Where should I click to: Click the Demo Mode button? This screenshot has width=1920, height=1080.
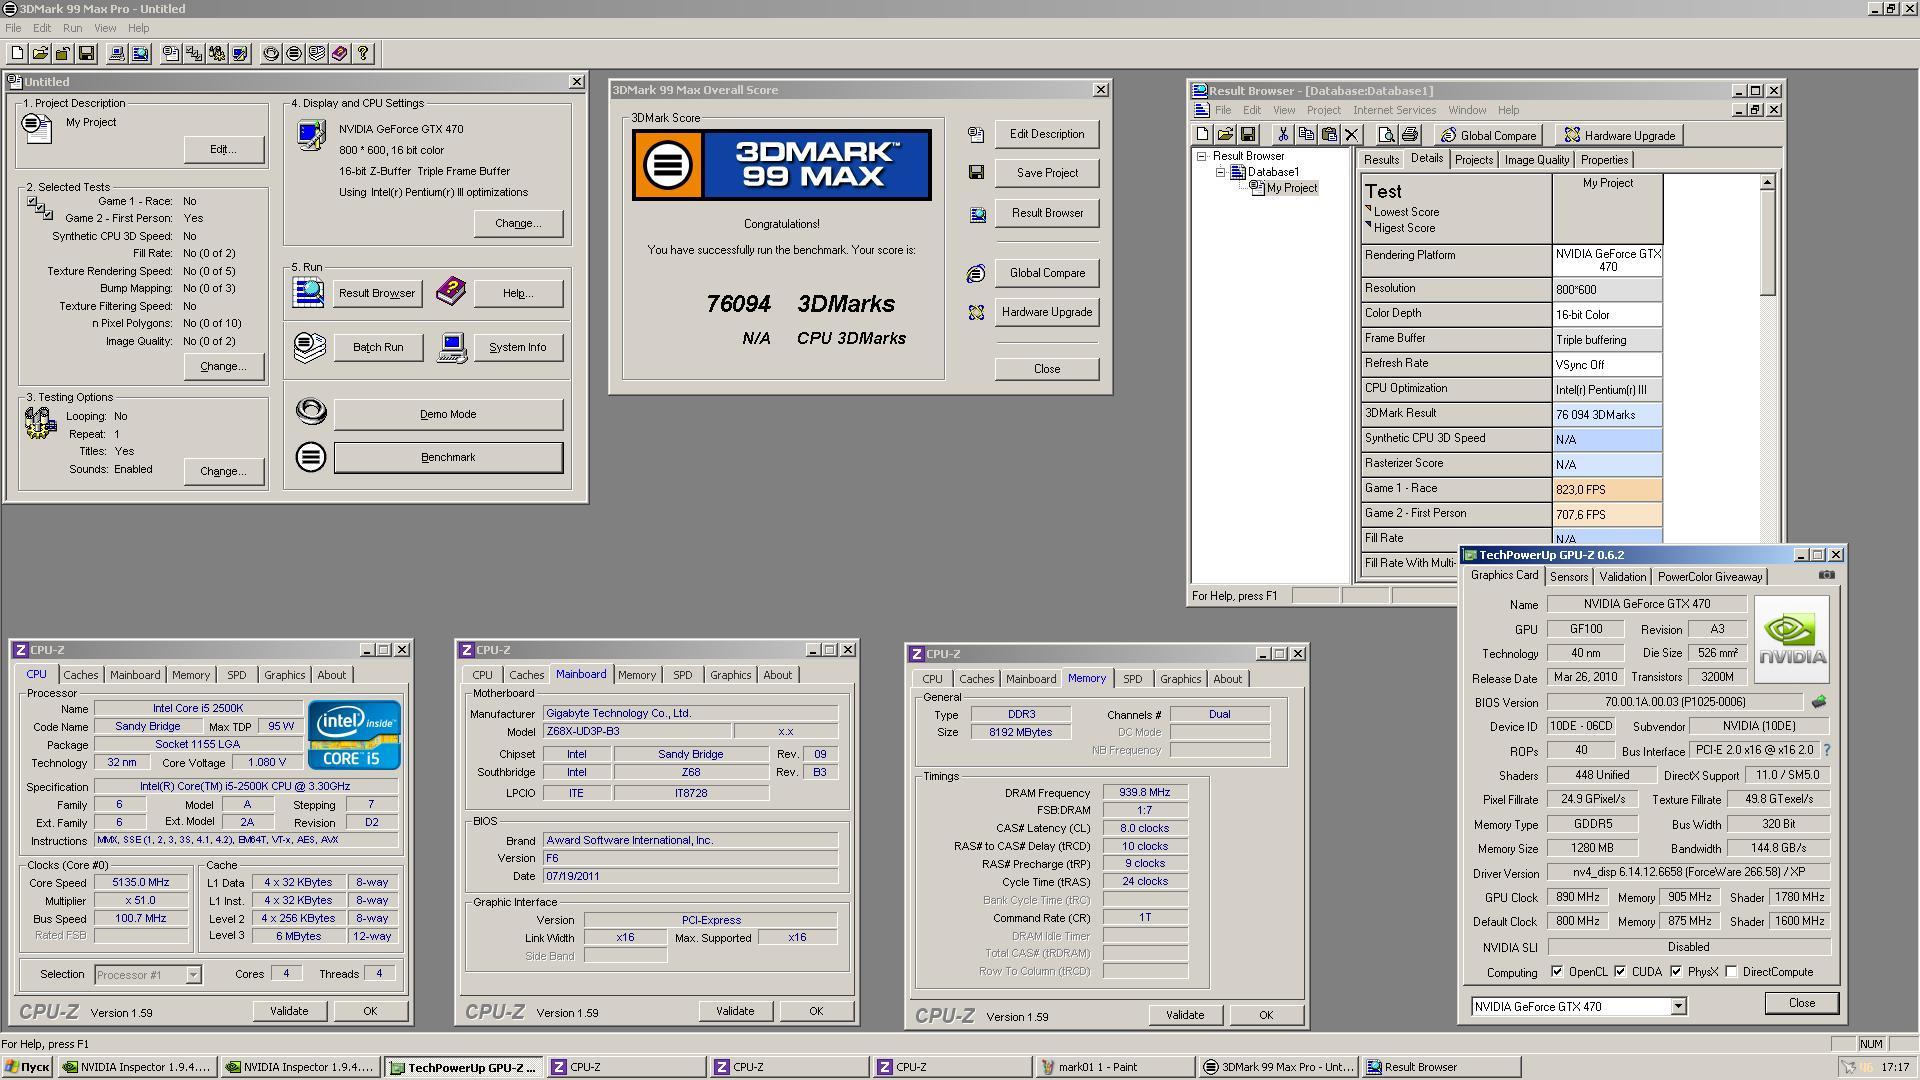pos(448,414)
